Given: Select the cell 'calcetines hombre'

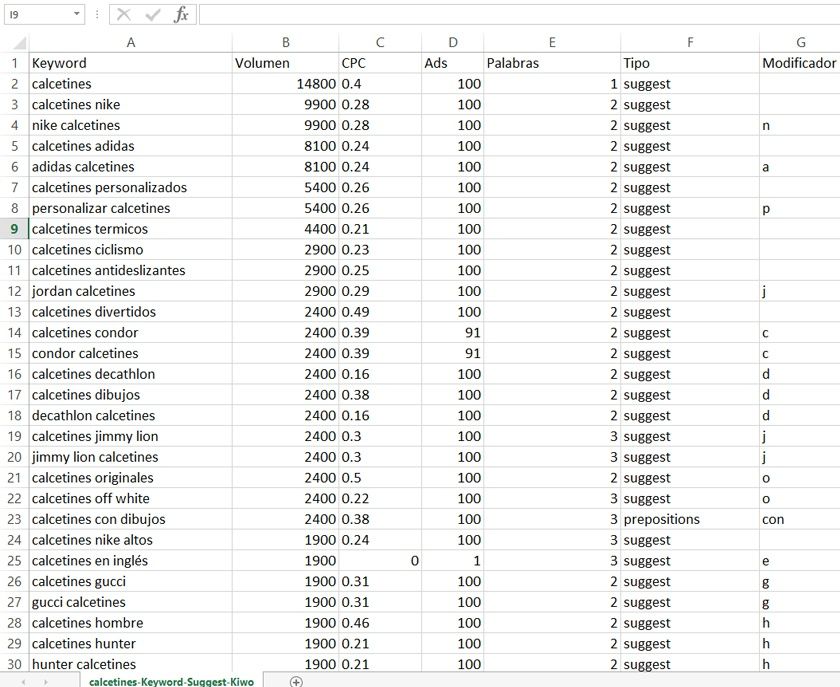Looking at the screenshot, I should click(x=131, y=623).
